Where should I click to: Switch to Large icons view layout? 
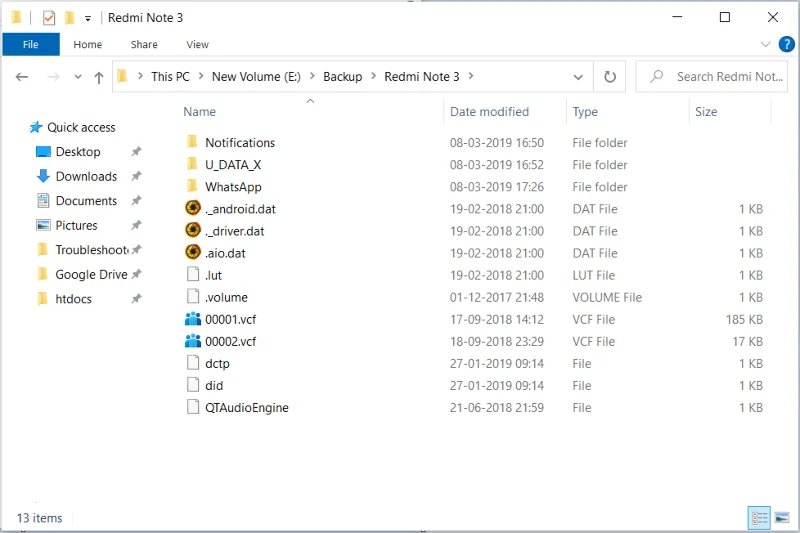pyautogui.click(x=782, y=518)
